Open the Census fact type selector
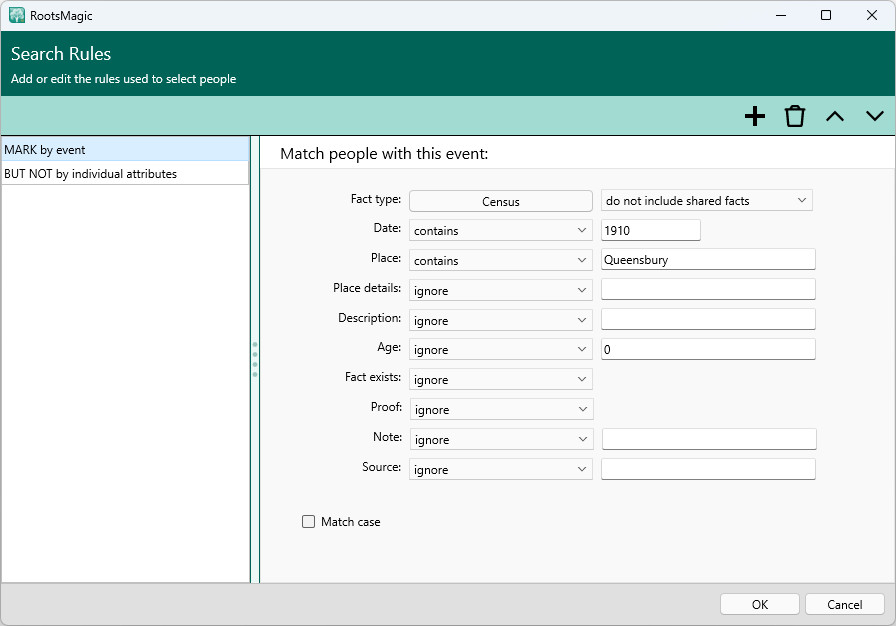The width and height of the screenshot is (896, 626). coord(501,201)
